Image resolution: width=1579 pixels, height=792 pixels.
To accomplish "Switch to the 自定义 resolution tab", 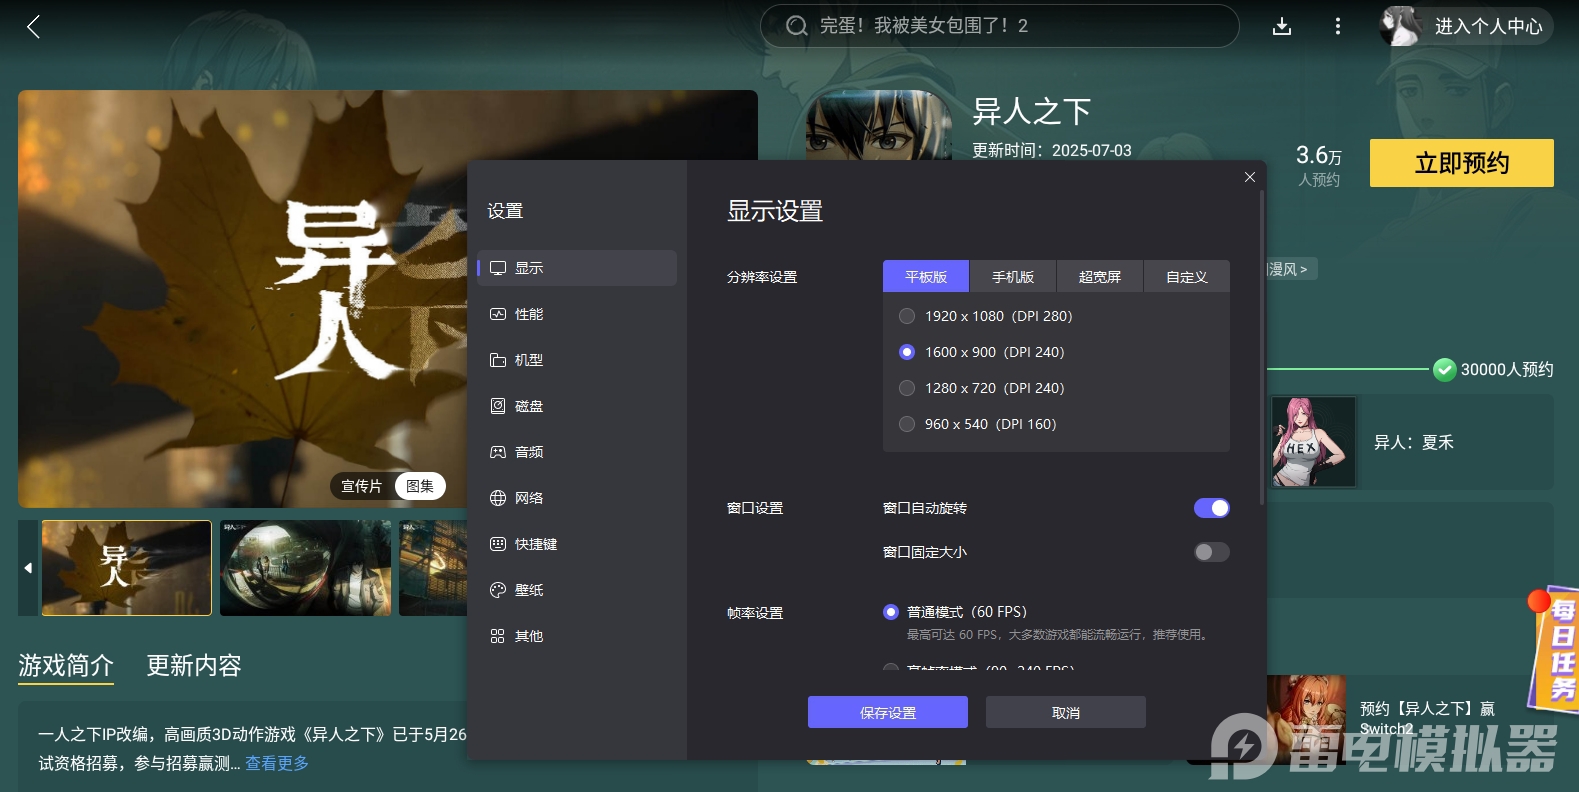I will coord(1187,277).
